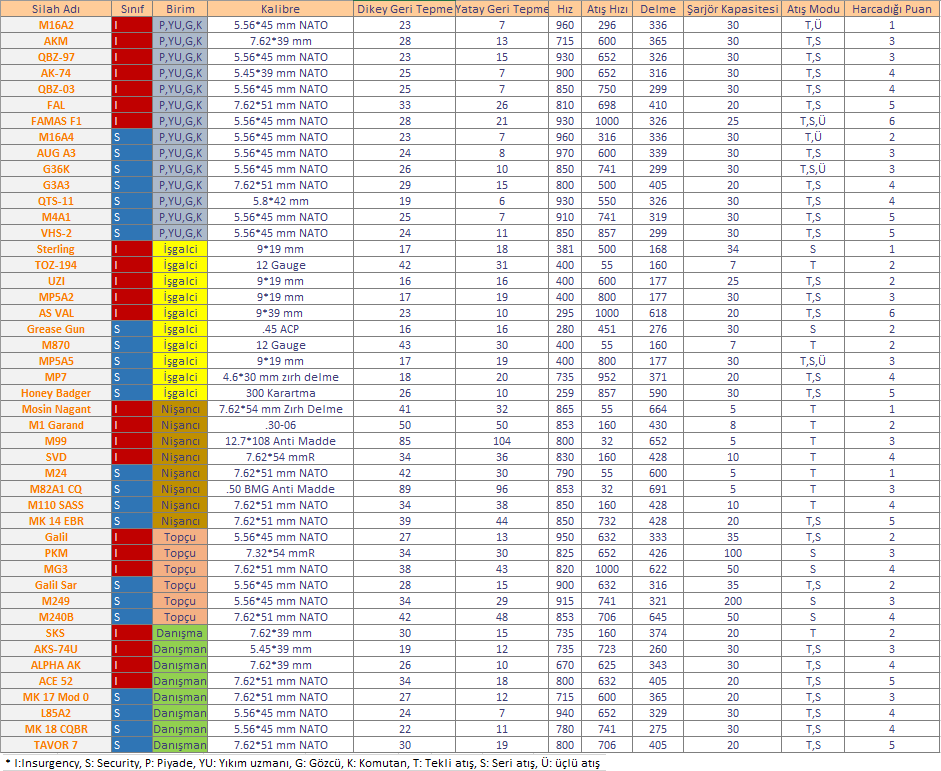
Task: Select the M4A1 name cell
Action: click(56, 217)
